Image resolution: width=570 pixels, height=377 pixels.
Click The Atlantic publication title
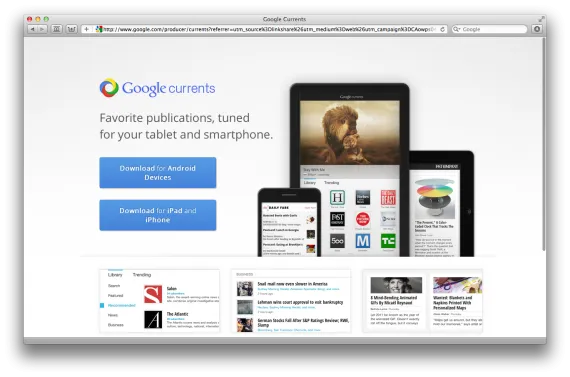177,314
